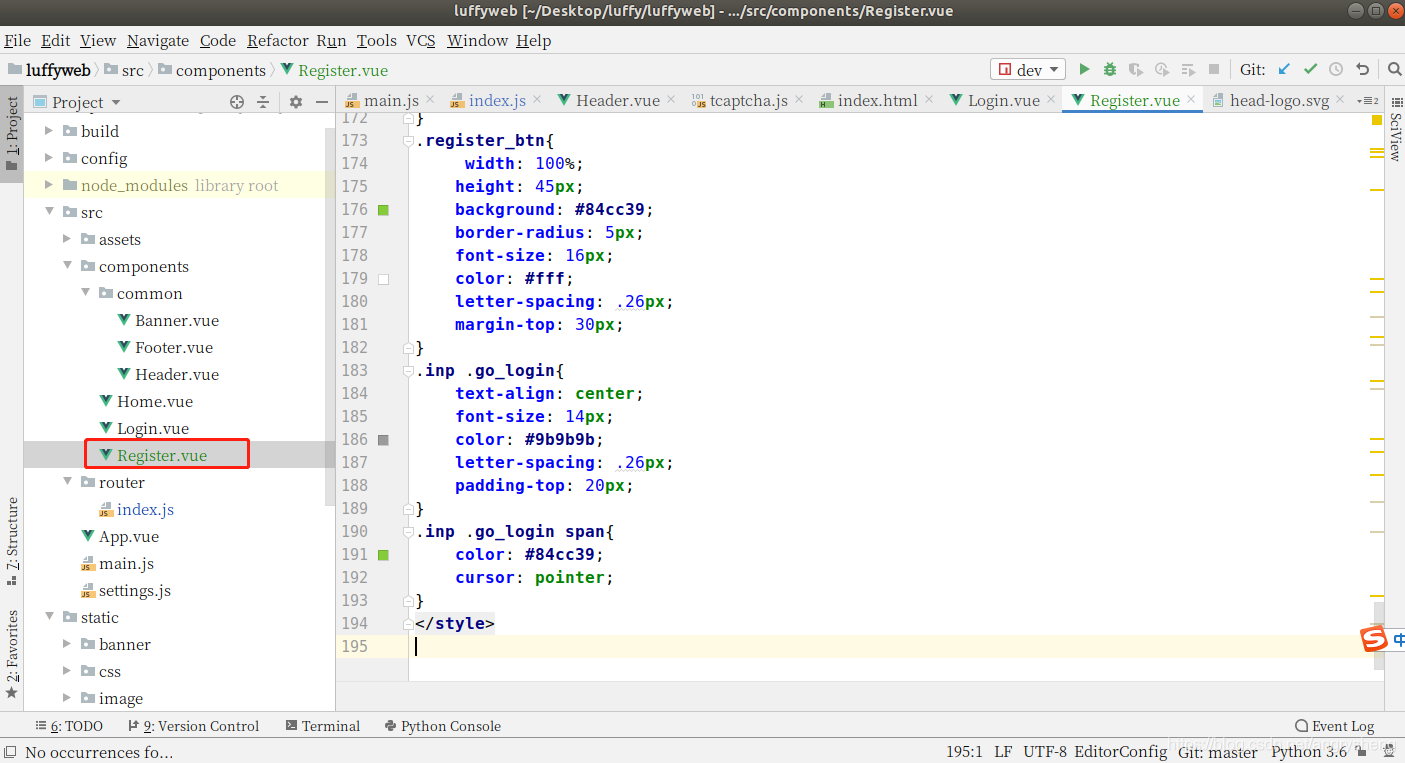Expand the assets folder
1405x763 pixels.
(67, 239)
